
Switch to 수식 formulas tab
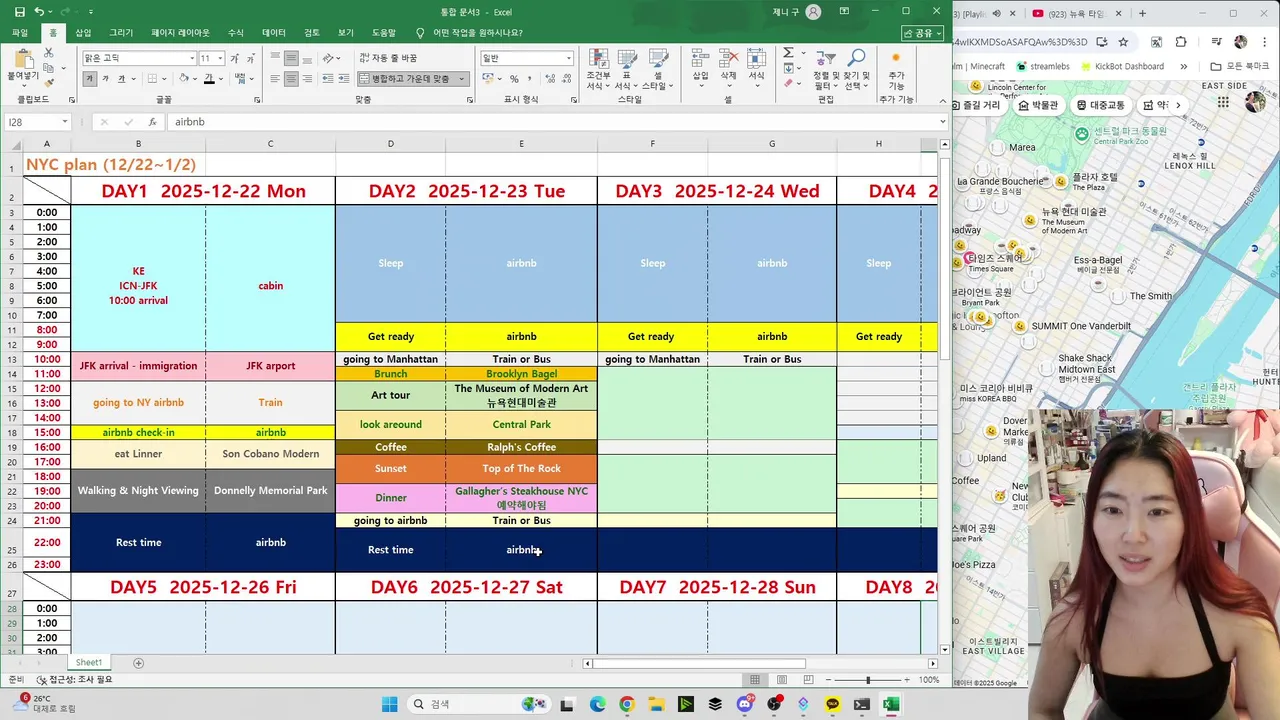pyautogui.click(x=236, y=33)
